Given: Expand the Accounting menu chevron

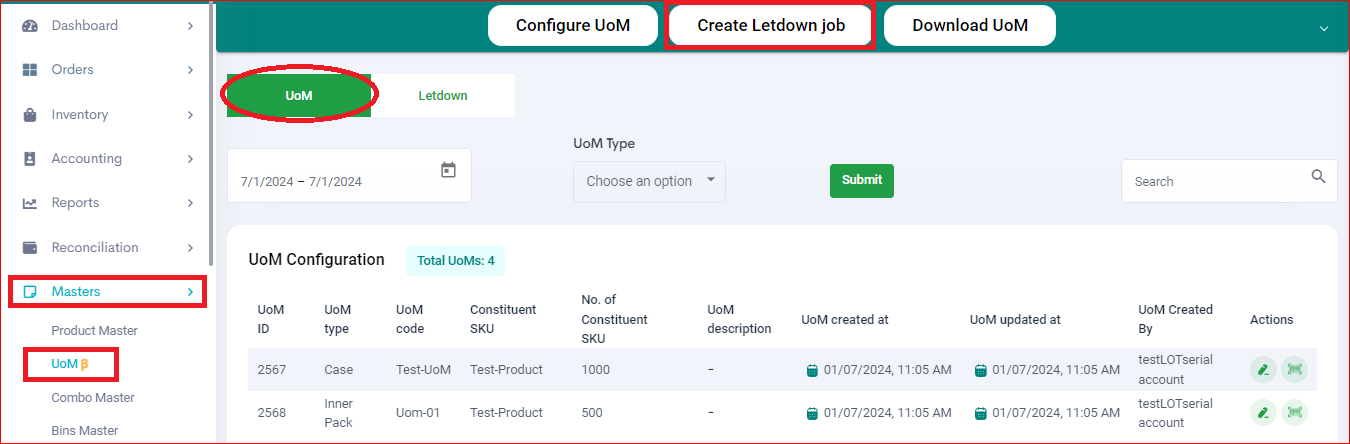Looking at the screenshot, I should pyautogui.click(x=190, y=159).
